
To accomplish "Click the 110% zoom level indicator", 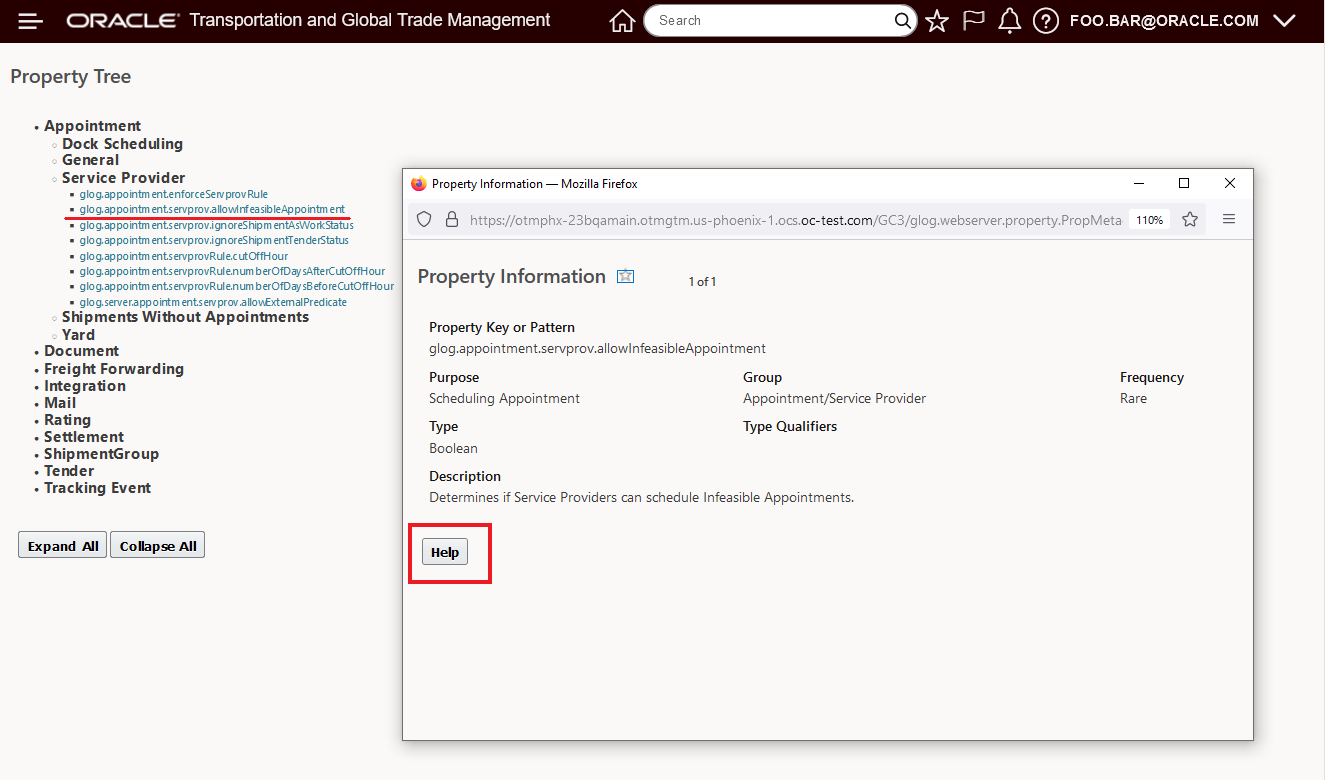I will (x=1150, y=220).
